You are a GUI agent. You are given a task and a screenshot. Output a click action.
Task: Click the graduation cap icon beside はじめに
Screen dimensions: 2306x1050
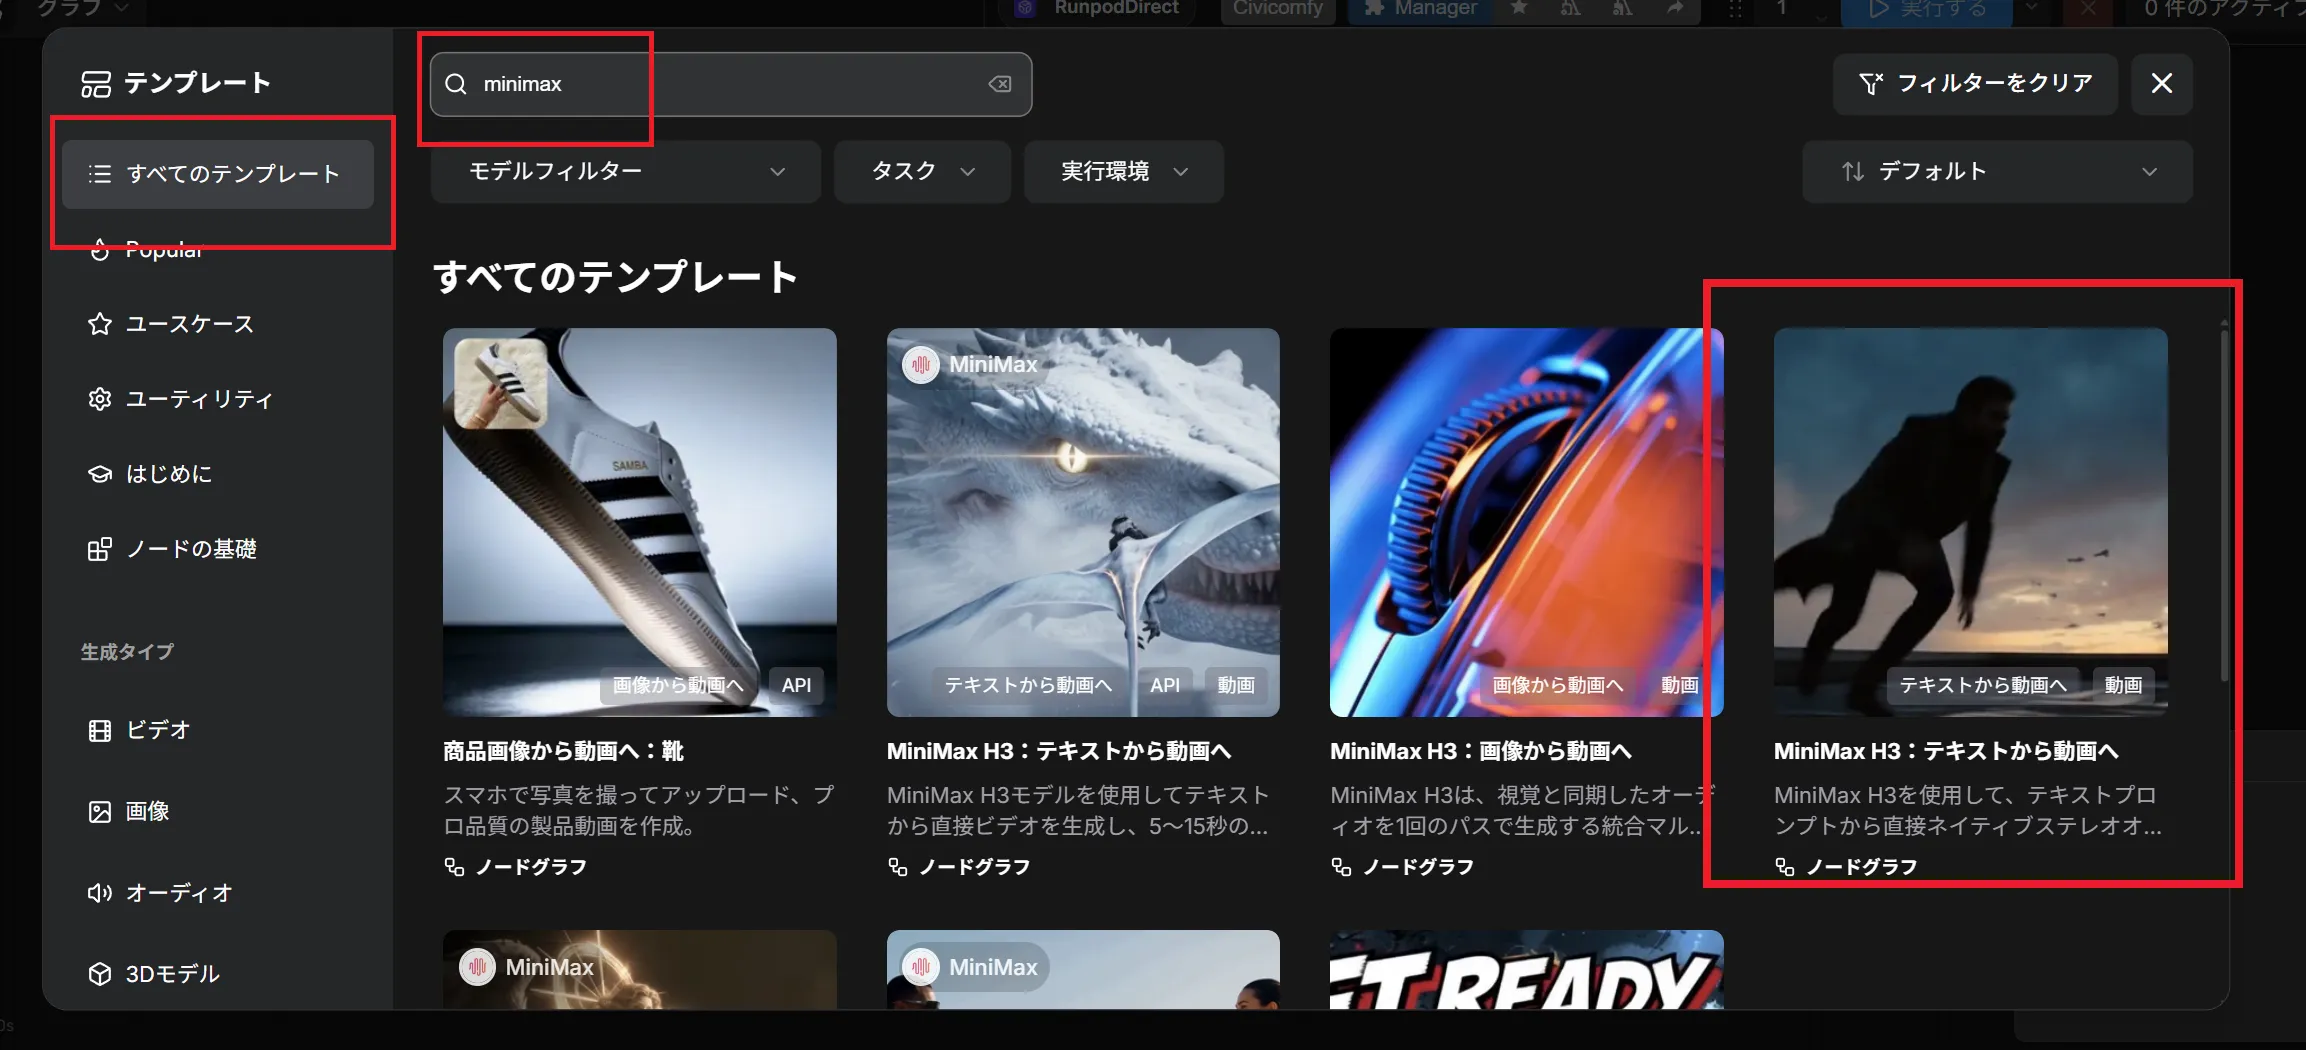pyautogui.click(x=100, y=474)
